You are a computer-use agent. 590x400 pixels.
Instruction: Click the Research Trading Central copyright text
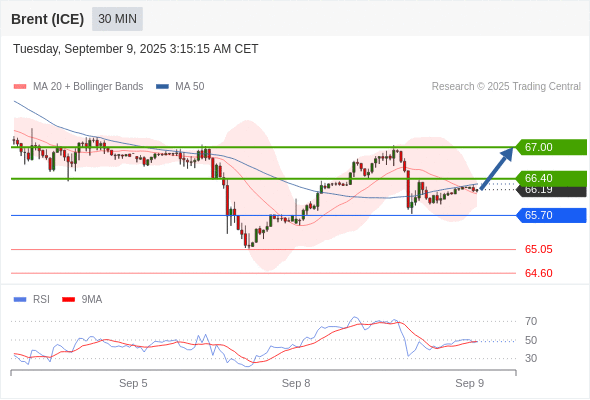(x=506, y=87)
